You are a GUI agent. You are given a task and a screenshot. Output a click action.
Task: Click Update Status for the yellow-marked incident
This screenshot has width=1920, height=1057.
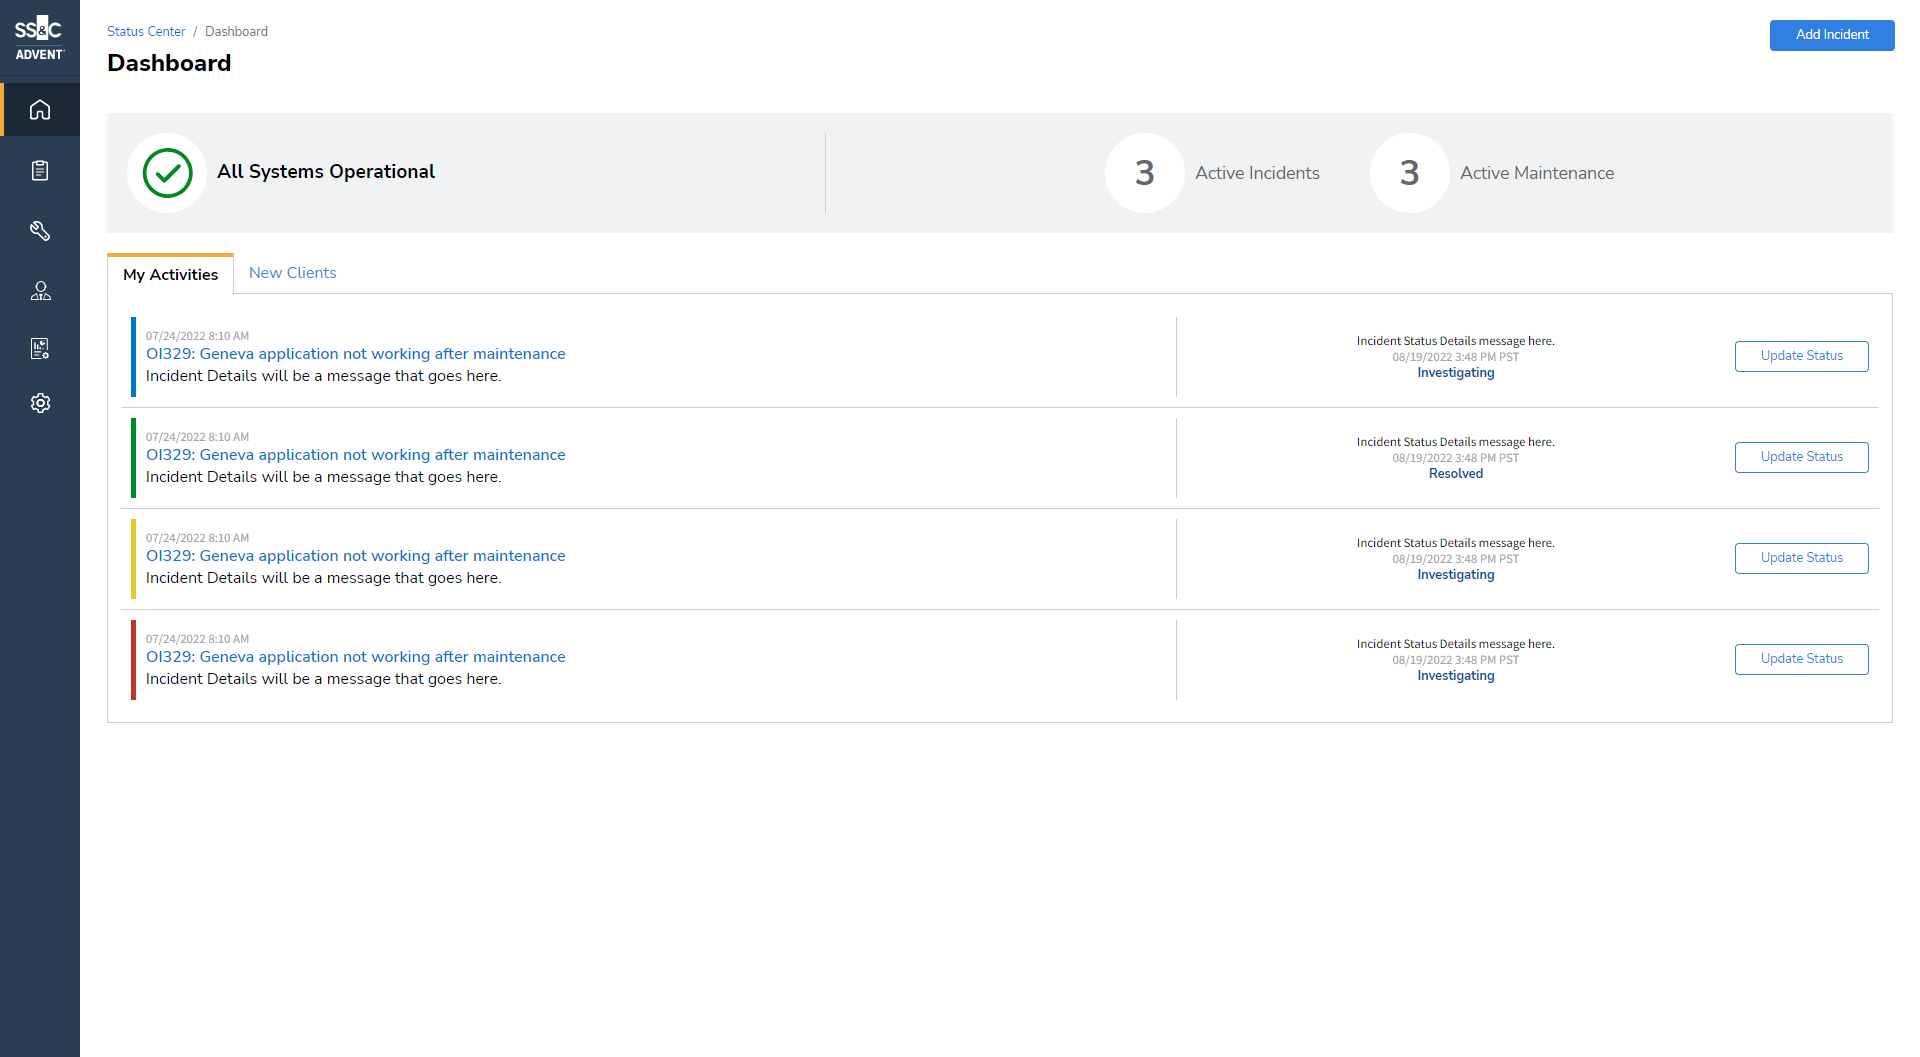point(1801,558)
